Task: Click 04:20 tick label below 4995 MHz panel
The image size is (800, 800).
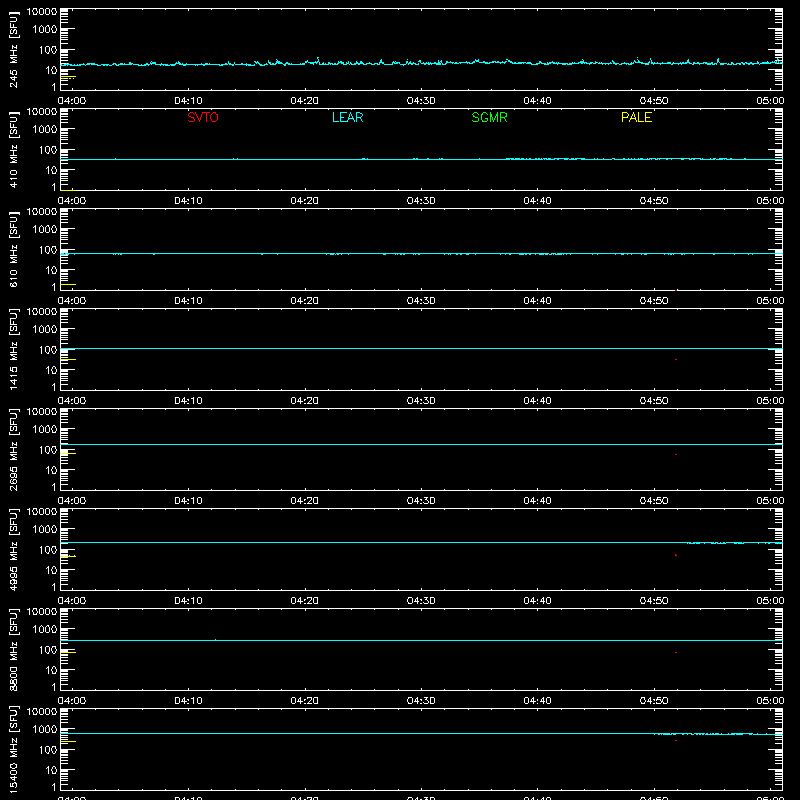Action: coord(305,601)
